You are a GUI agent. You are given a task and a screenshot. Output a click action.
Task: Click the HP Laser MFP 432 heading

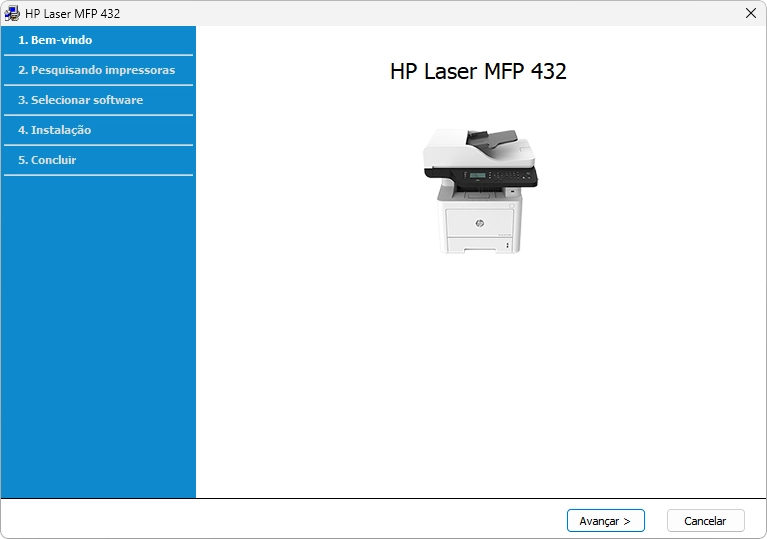tap(478, 71)
